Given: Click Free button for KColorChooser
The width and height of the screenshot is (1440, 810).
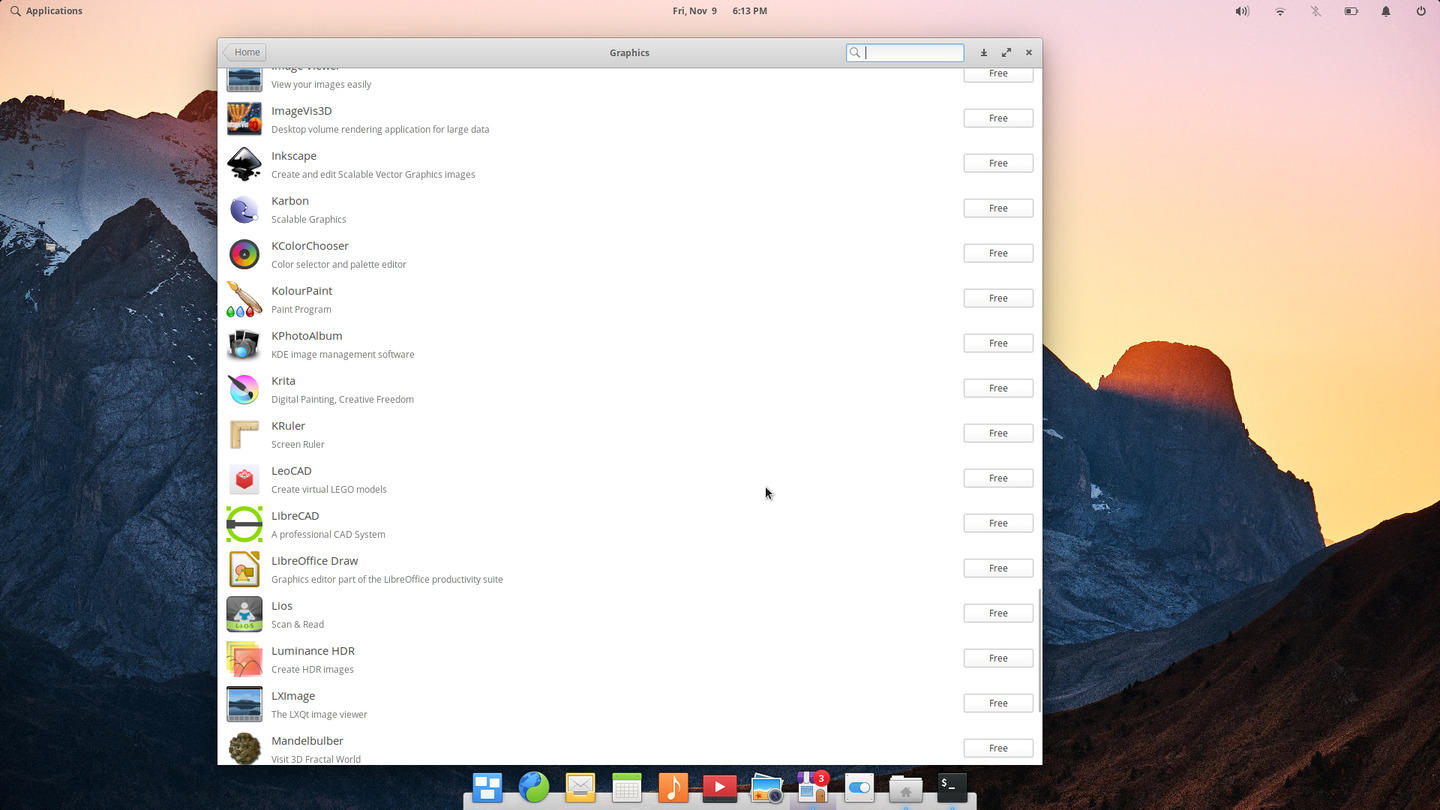Looking at the screenshot, I should tap(998, 253).
